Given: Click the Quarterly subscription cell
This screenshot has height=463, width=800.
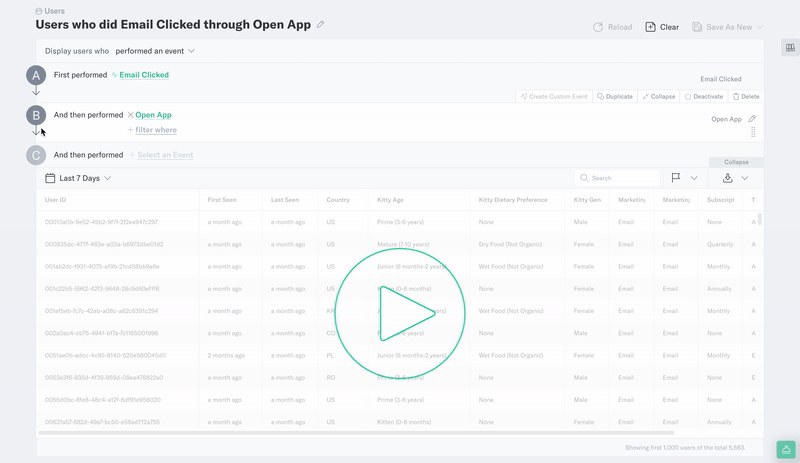Looking at the screenshot, I should tap(720, 245).
